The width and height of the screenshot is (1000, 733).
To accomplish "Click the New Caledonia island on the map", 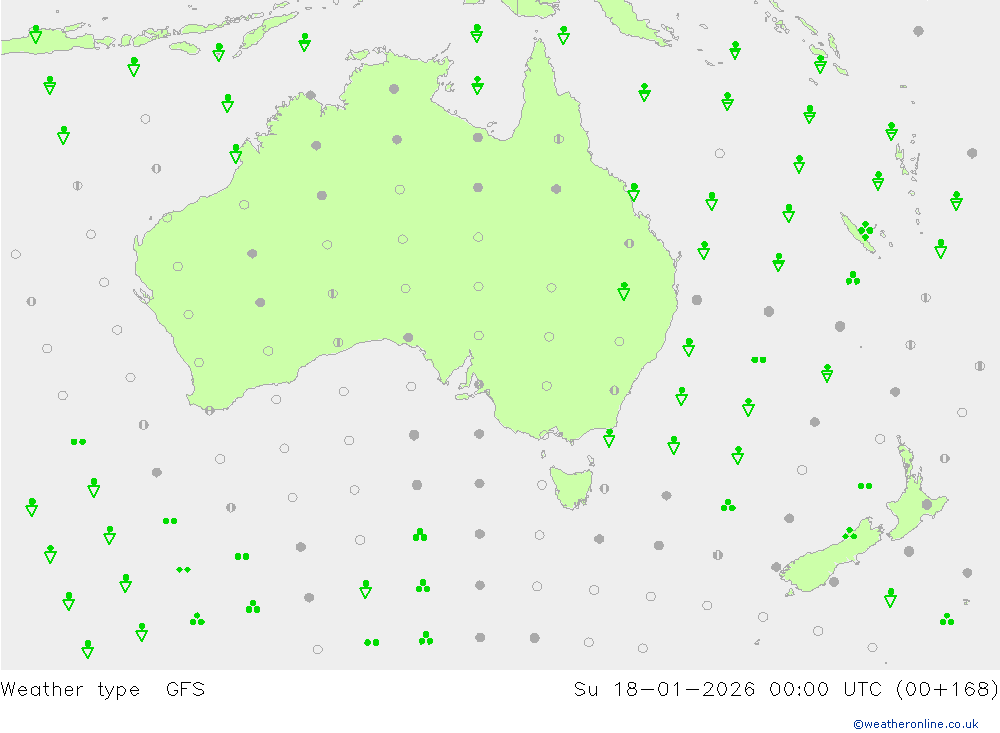I will point(859,233).
